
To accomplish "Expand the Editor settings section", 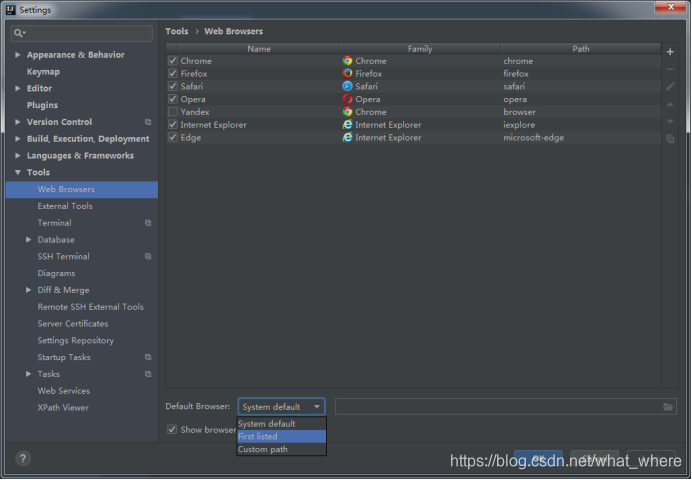I will click(x=18, y=88).
